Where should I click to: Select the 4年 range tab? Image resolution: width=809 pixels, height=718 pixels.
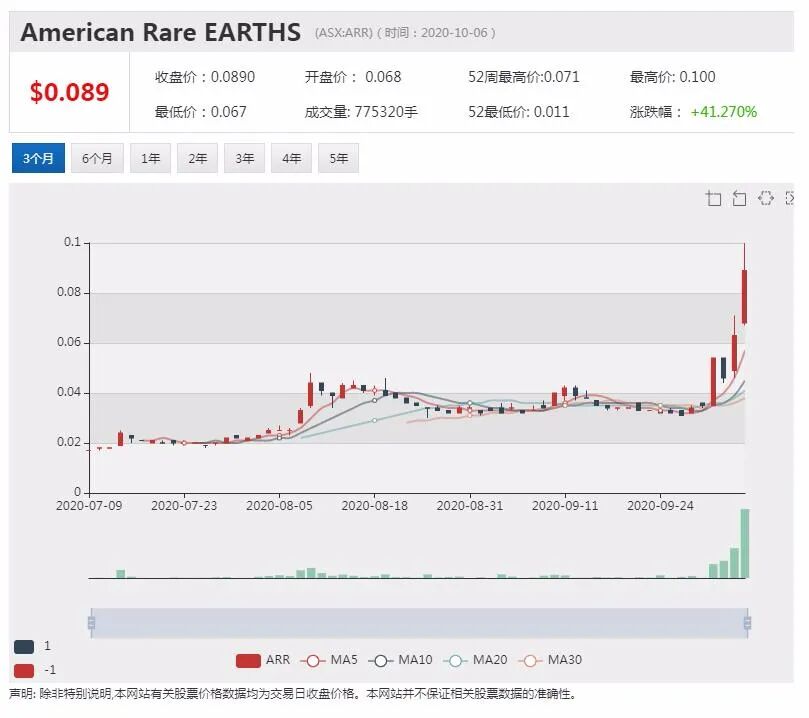click(292, 158)
